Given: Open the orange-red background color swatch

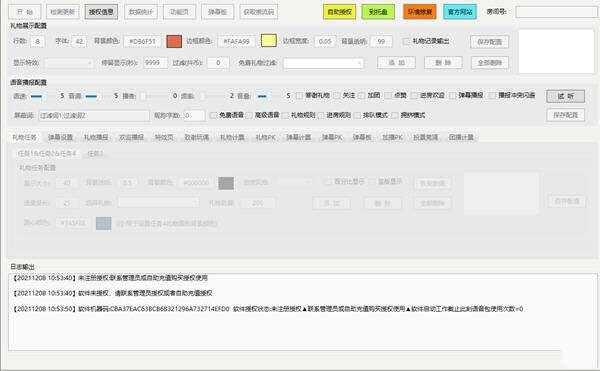Looking at the screenshot, I should pyautogui.click(x=174, y=41).
